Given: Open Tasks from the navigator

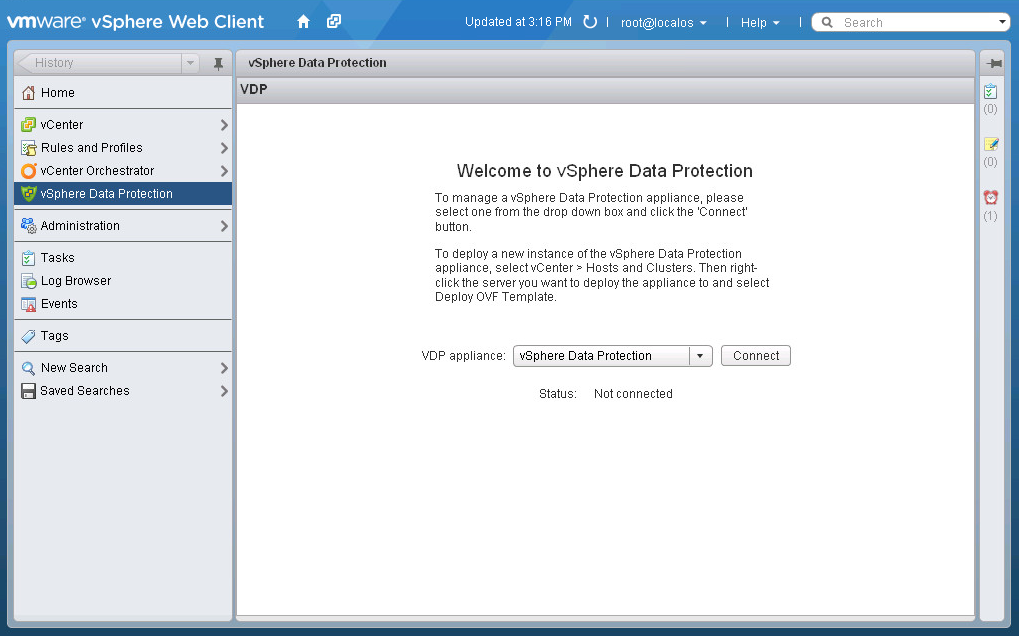Looking at the screenshot, I should click(123, 258).
